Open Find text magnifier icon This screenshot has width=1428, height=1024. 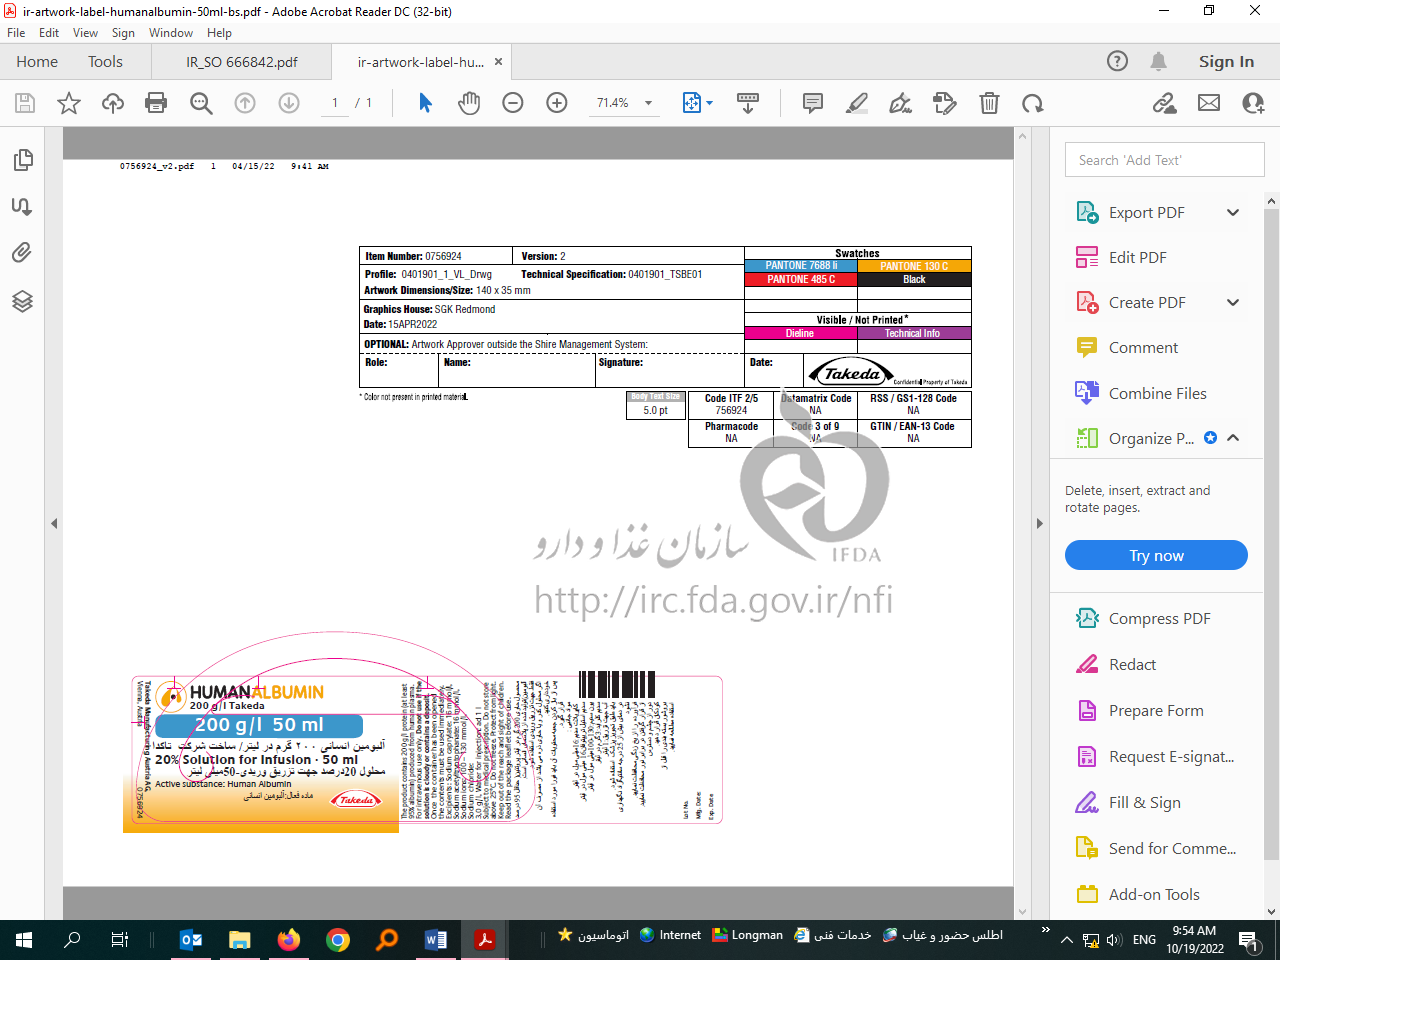pos(201,103)
